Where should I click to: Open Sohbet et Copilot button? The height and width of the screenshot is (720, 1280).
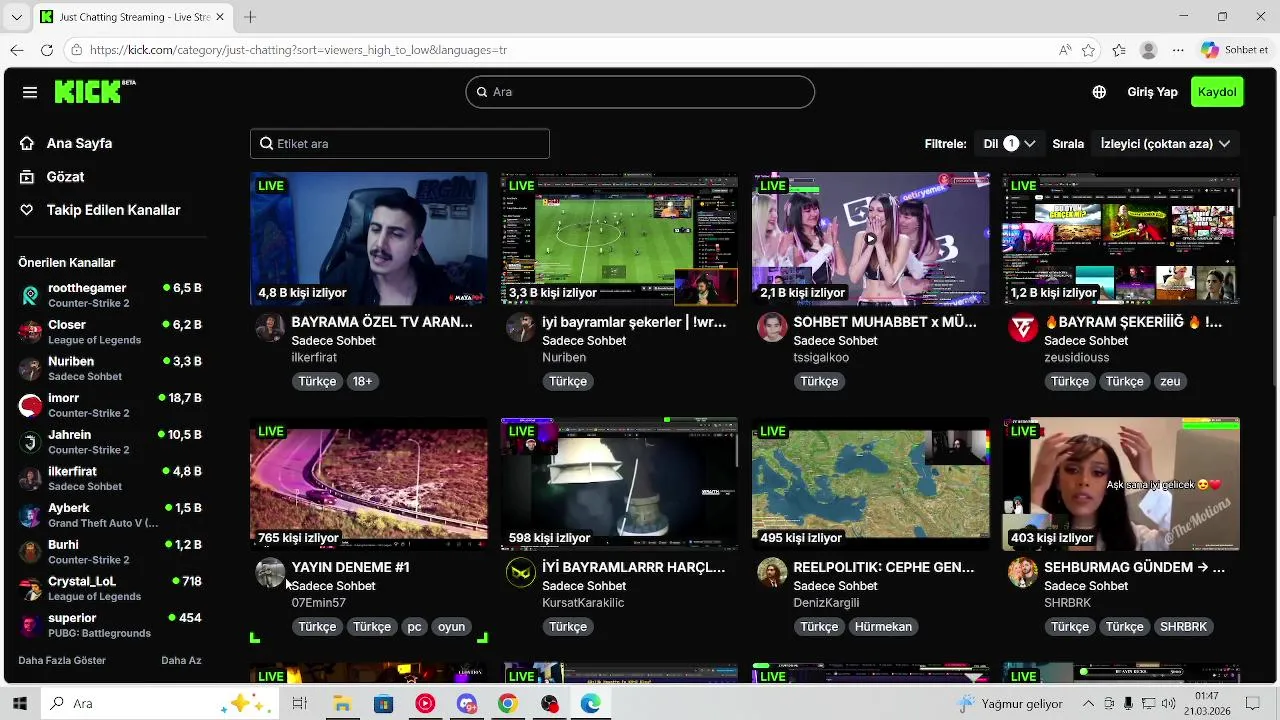1236,50
